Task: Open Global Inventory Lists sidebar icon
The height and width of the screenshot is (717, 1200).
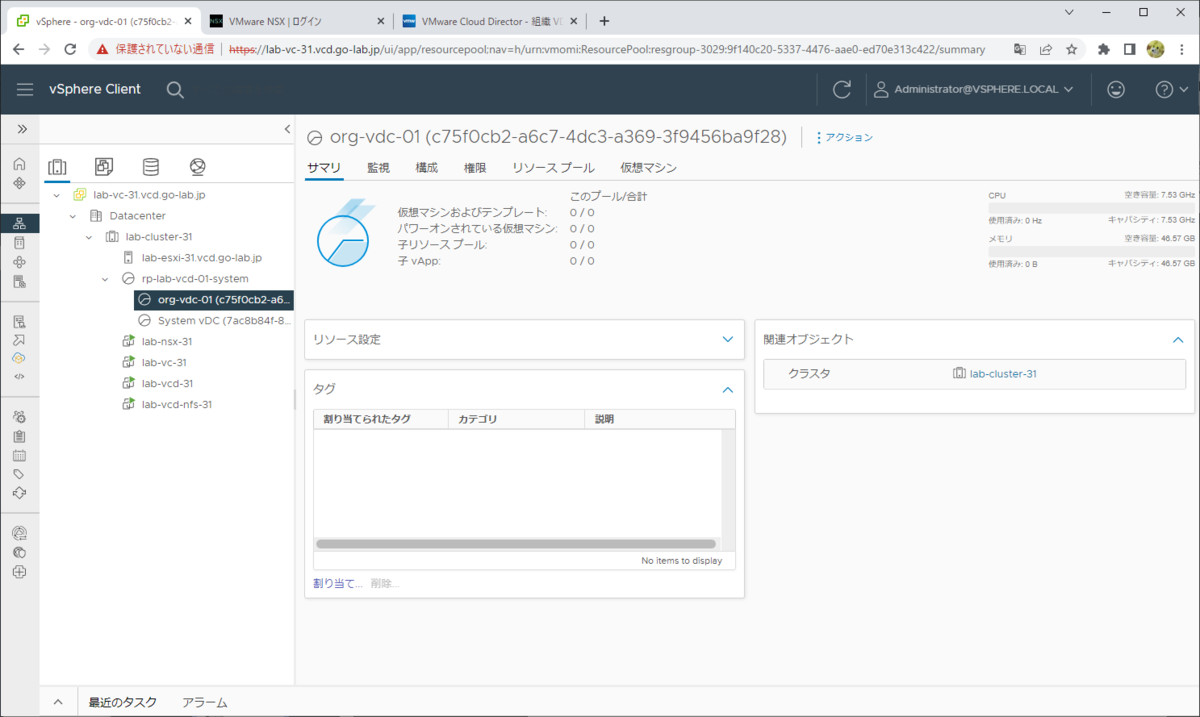Action: [19, 282]
